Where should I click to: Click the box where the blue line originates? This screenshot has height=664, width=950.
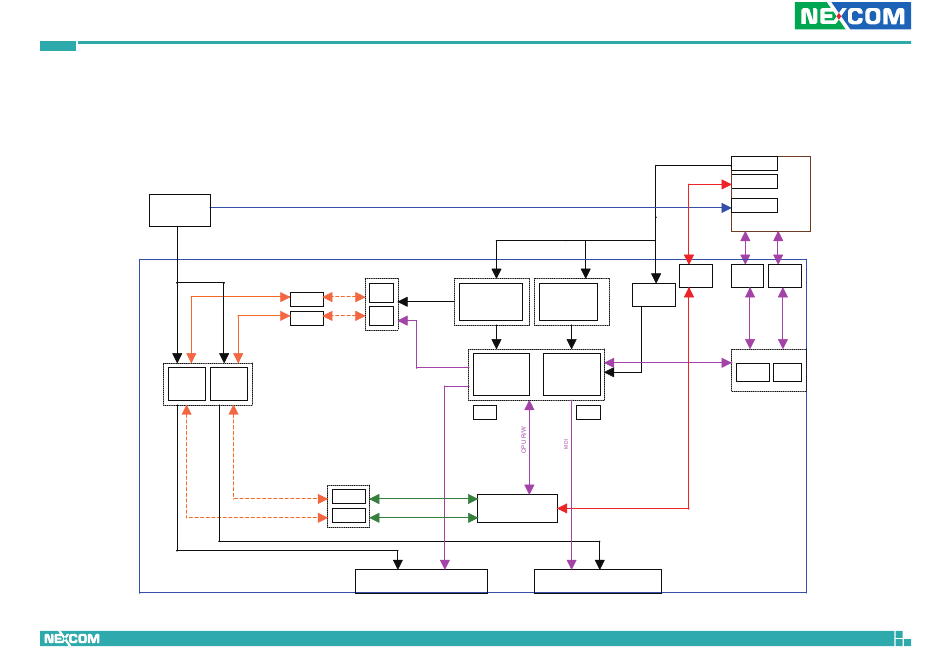(180, 210)
